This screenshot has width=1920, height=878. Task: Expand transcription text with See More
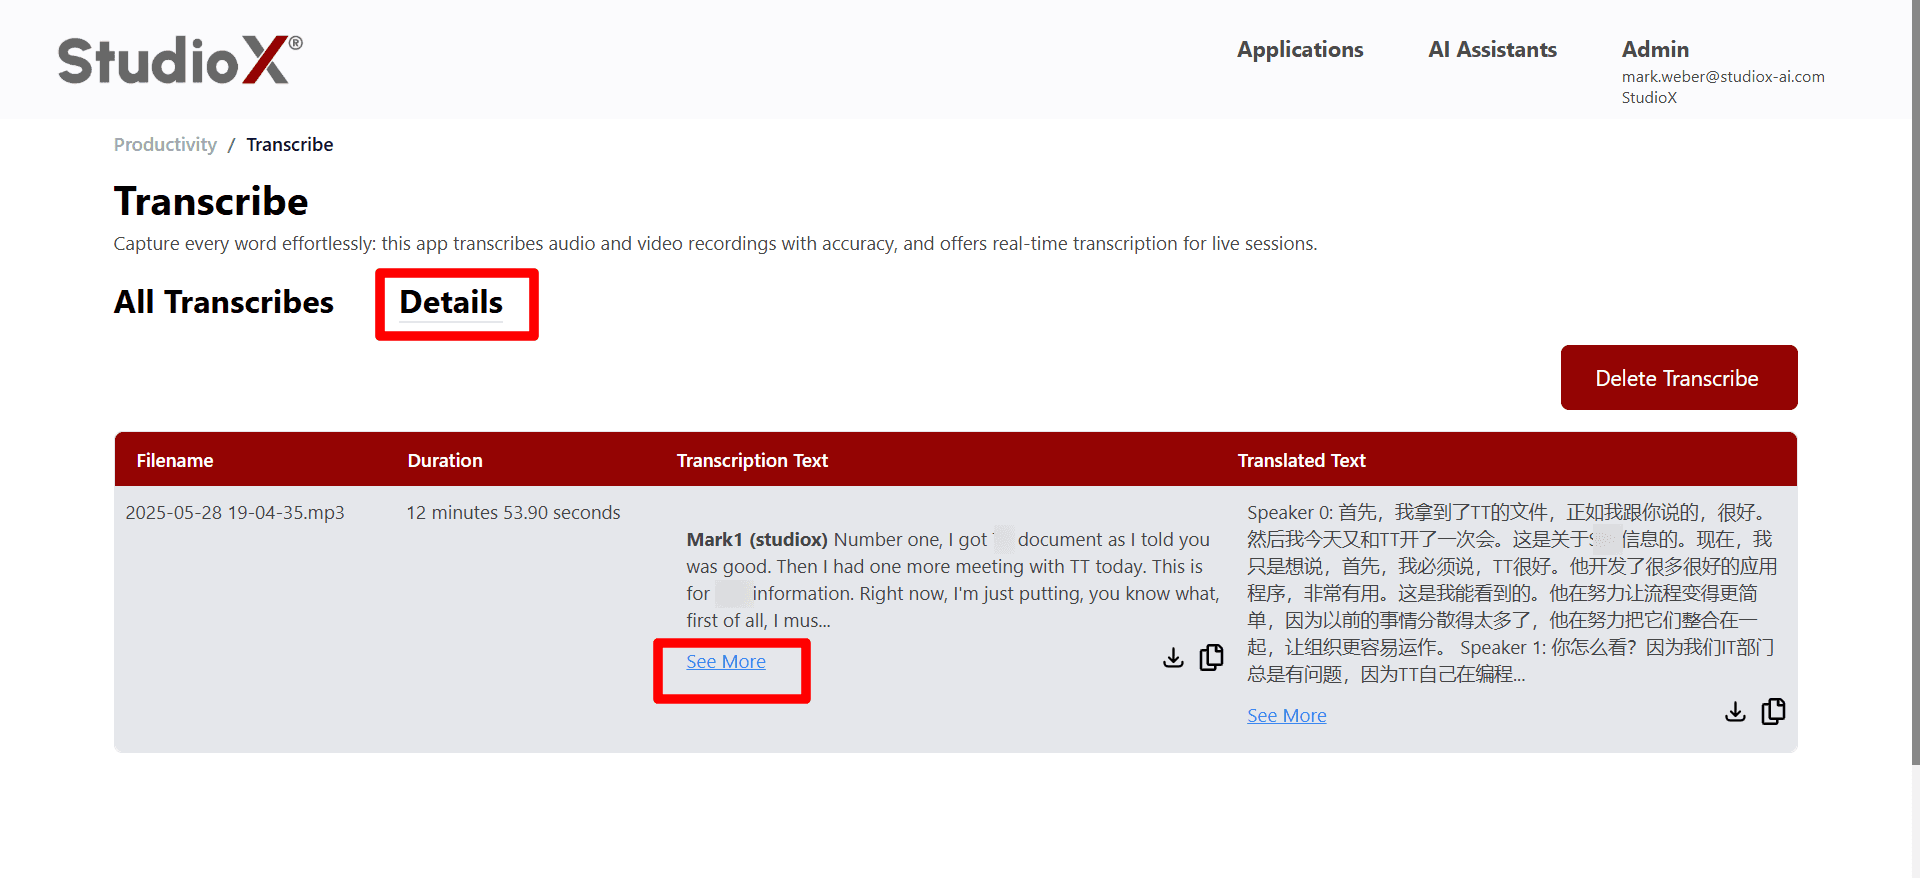tap(725, 662)
